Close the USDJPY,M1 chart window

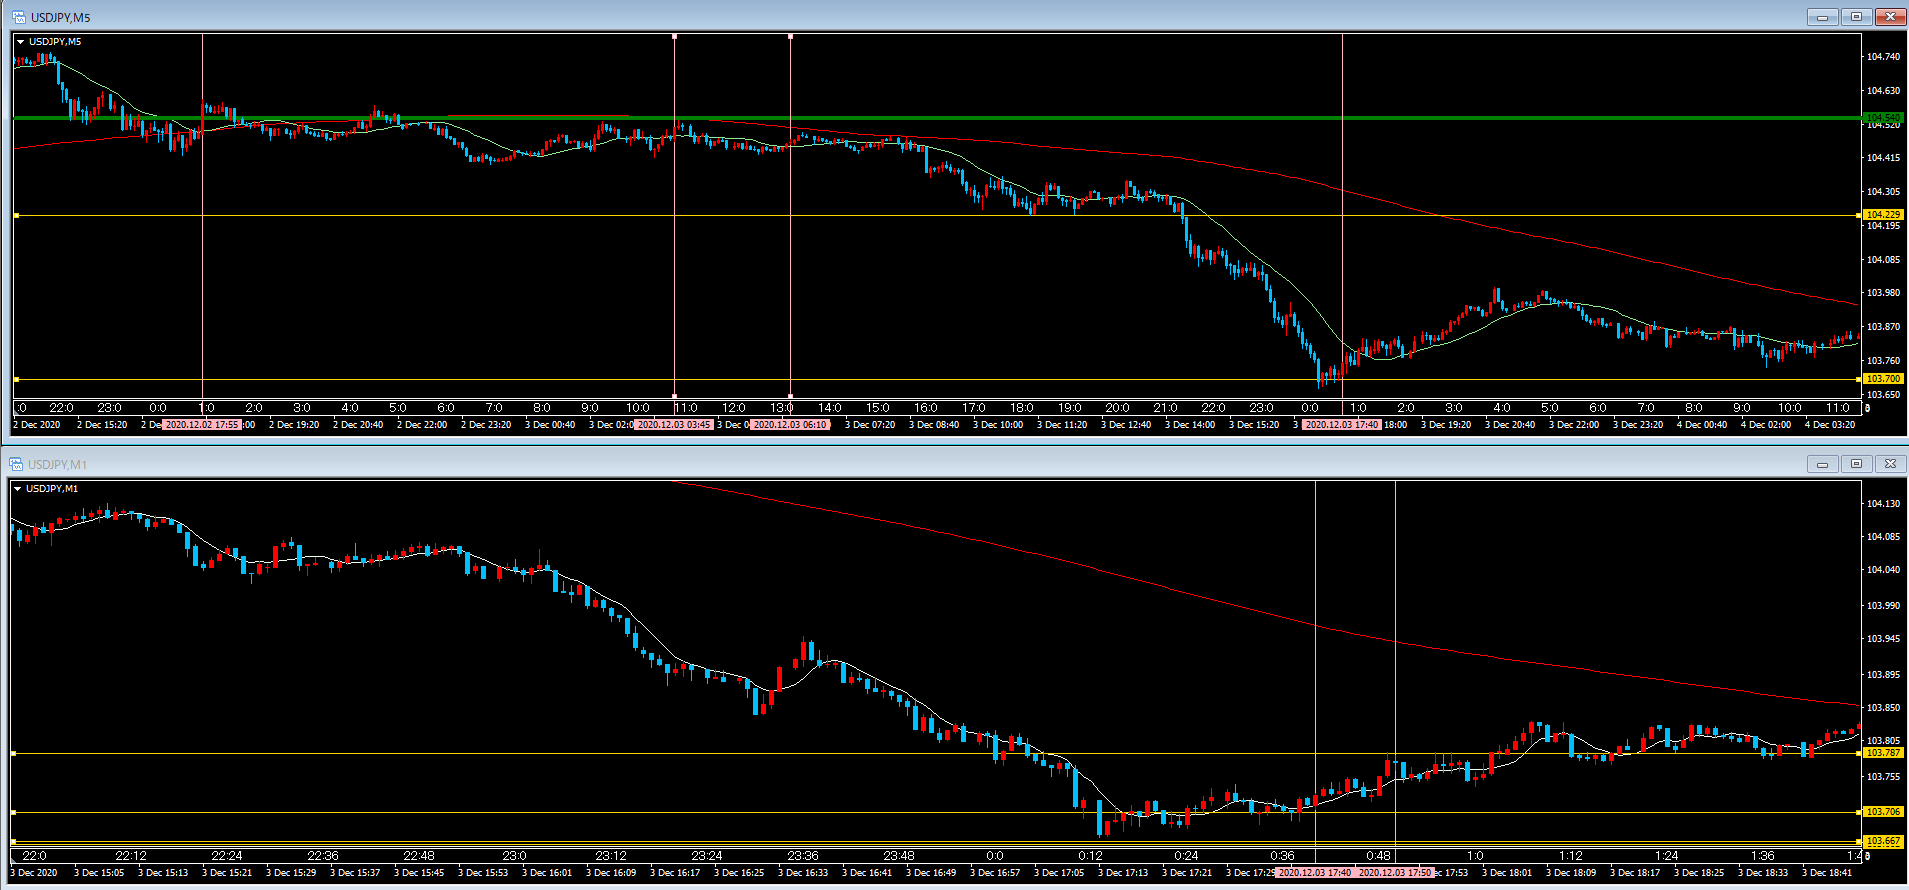1889,464
